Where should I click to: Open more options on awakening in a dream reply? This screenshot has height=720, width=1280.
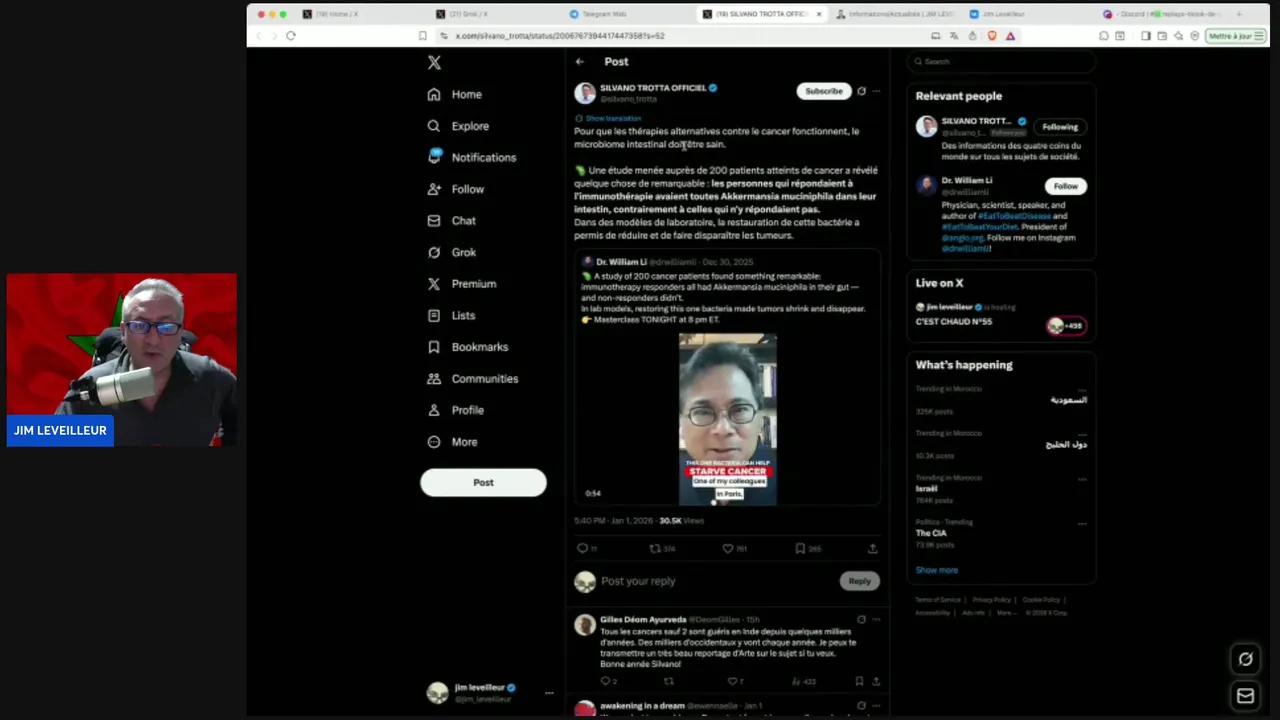coord(876,705)
